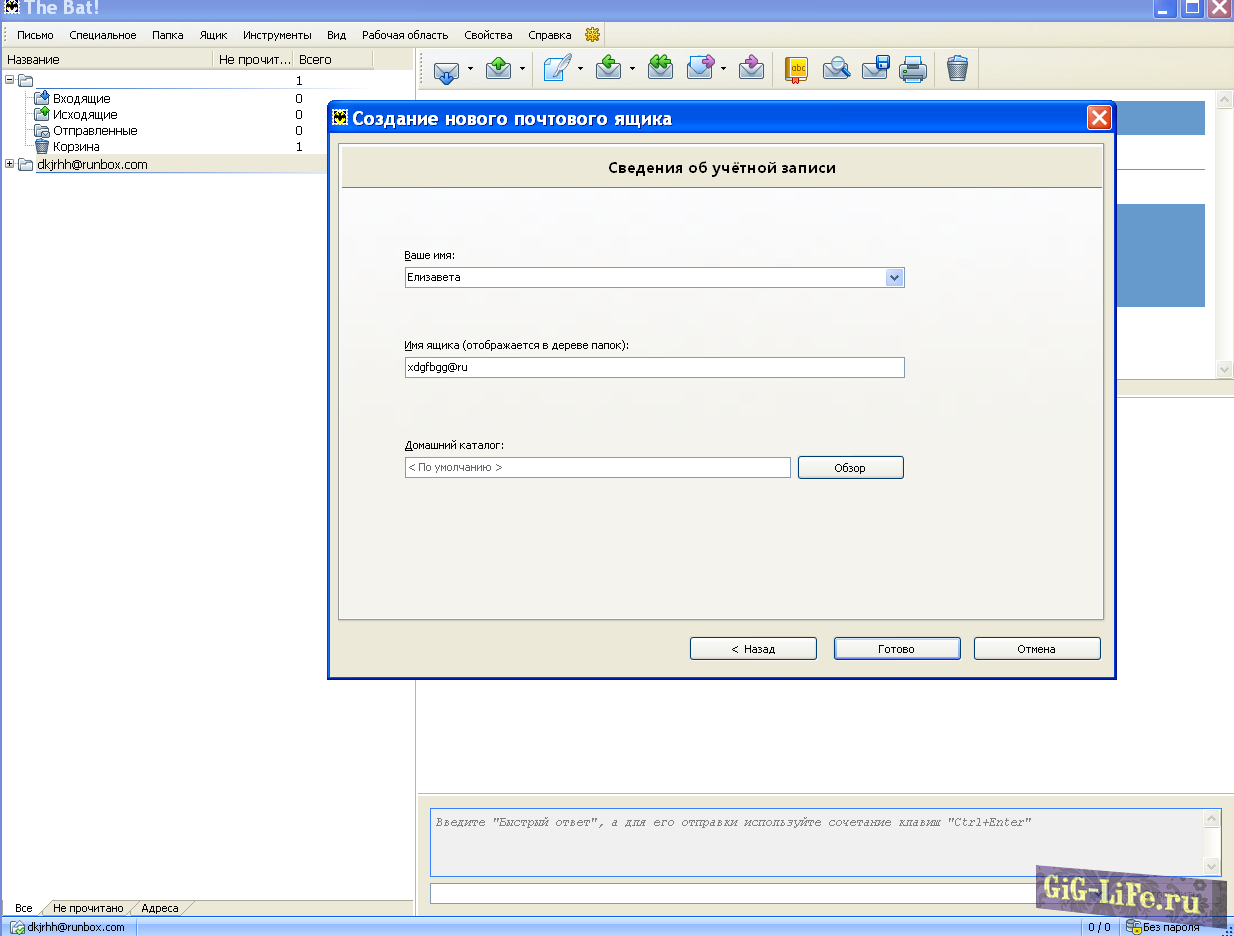1234x936 pixels.
Task: Click the Send queued mail icon
Action: [x=499, y=69]
